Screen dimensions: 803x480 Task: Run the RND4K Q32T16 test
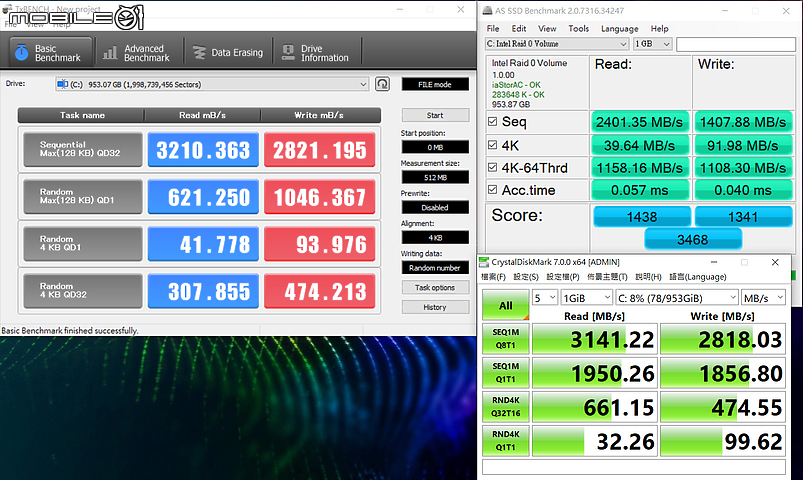[505, 407]
